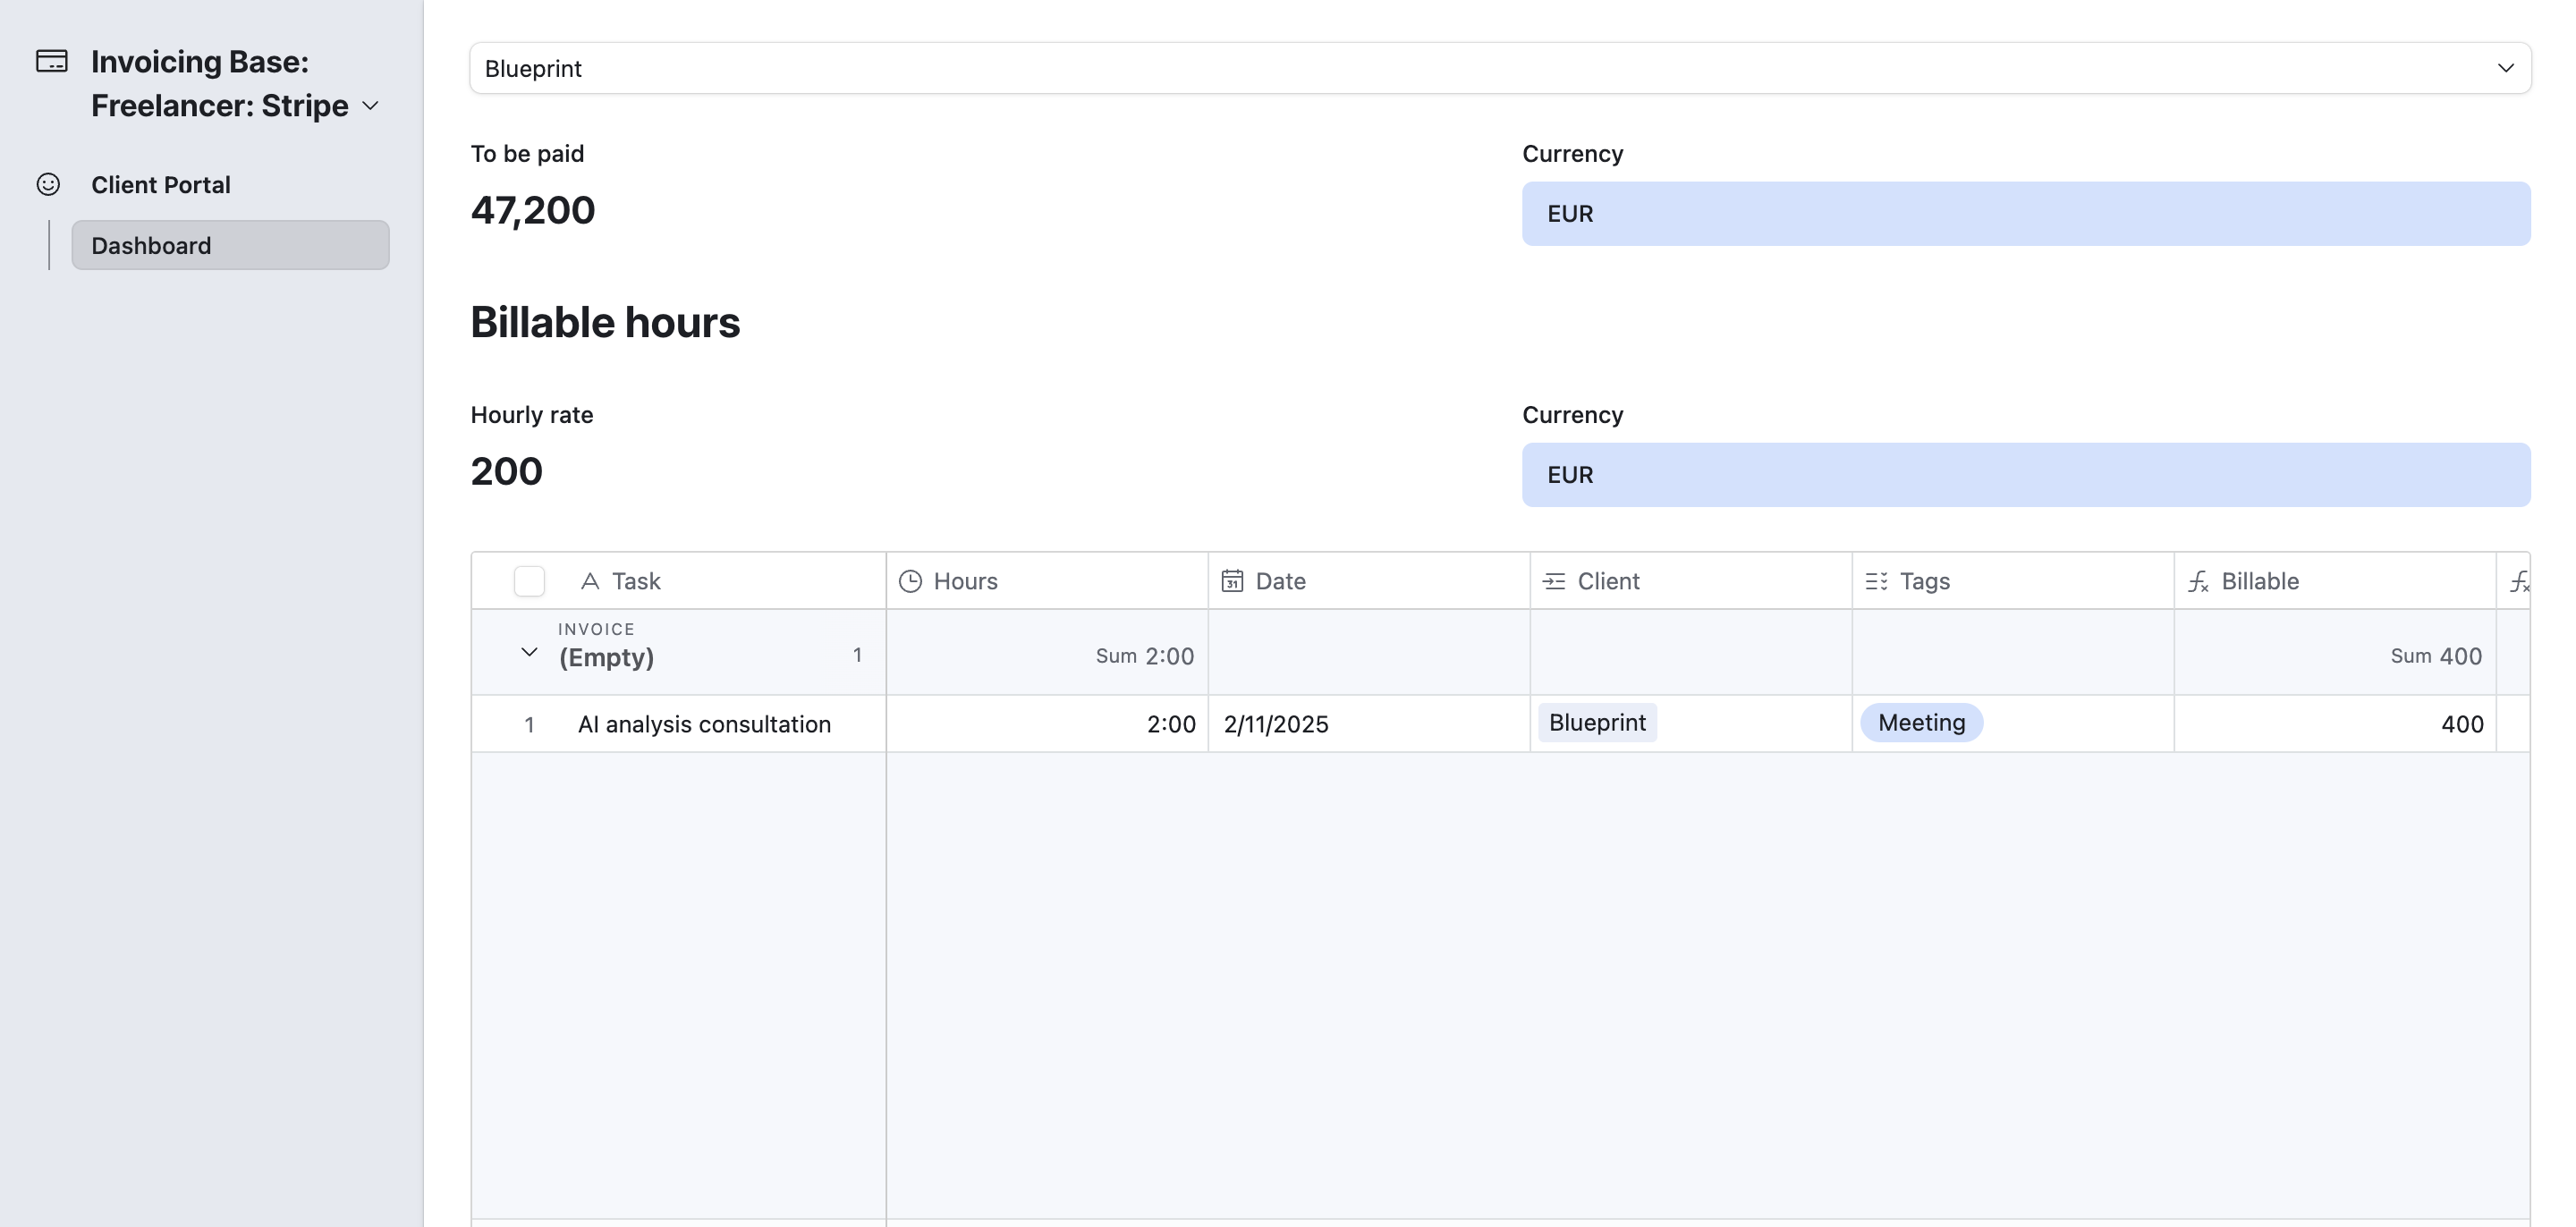This screenshot has width=2576, height=1227.
Task: Click the invoicing base card icon
Action: (52, 62)
